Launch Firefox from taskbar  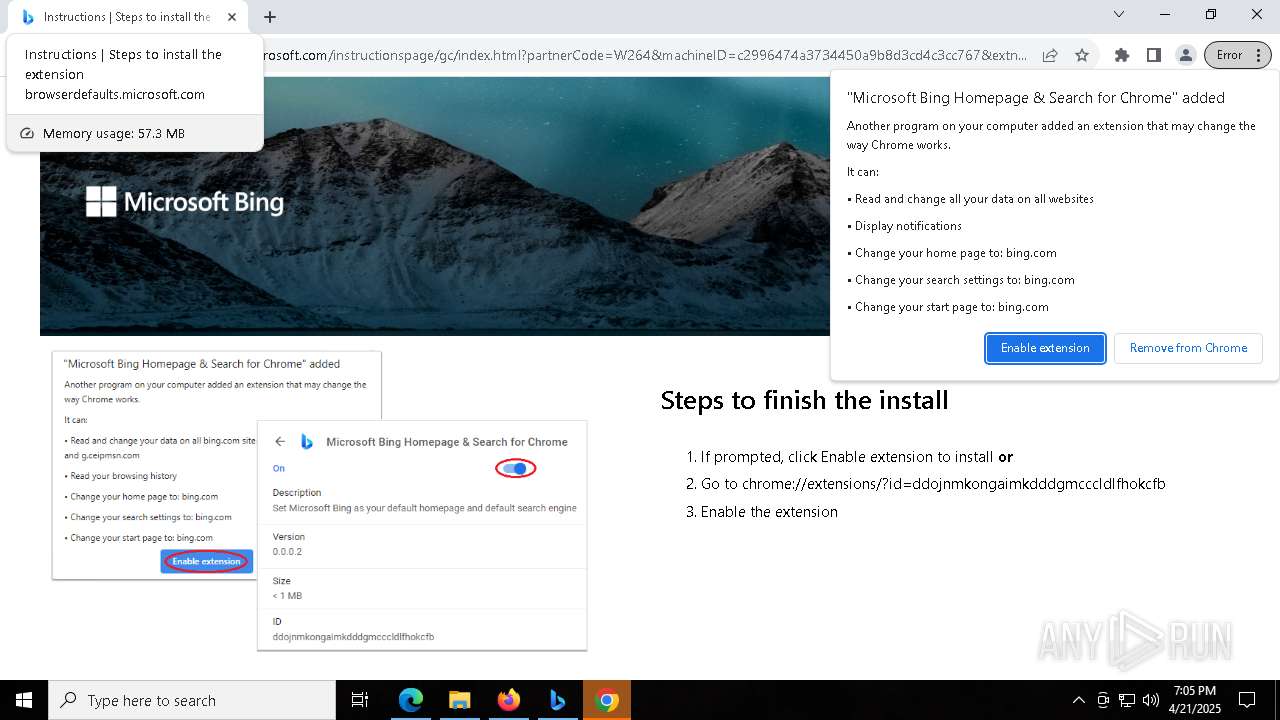(508, 700)
